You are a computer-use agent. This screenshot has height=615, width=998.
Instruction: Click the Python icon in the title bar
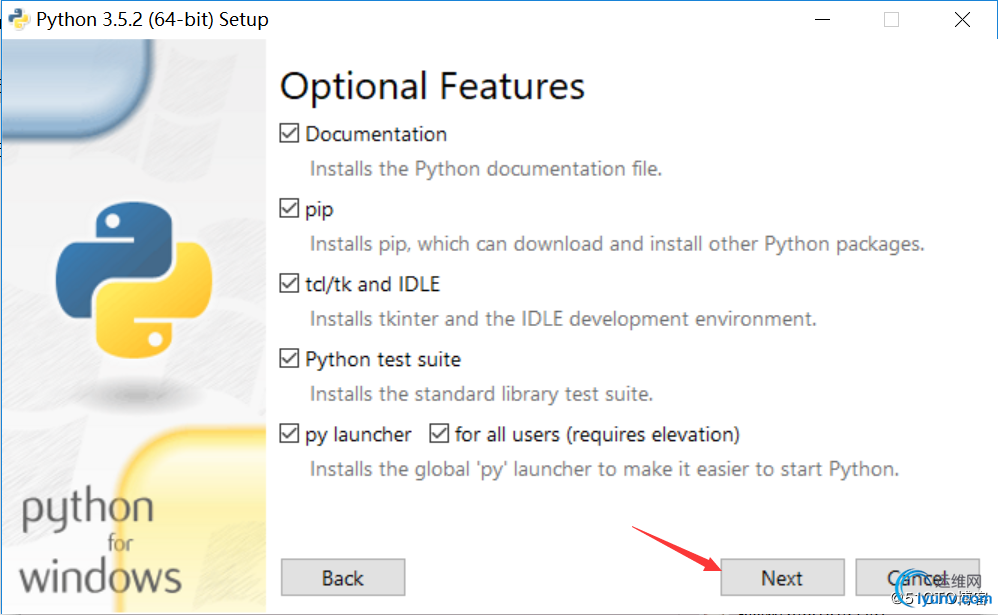coord(17,19)
